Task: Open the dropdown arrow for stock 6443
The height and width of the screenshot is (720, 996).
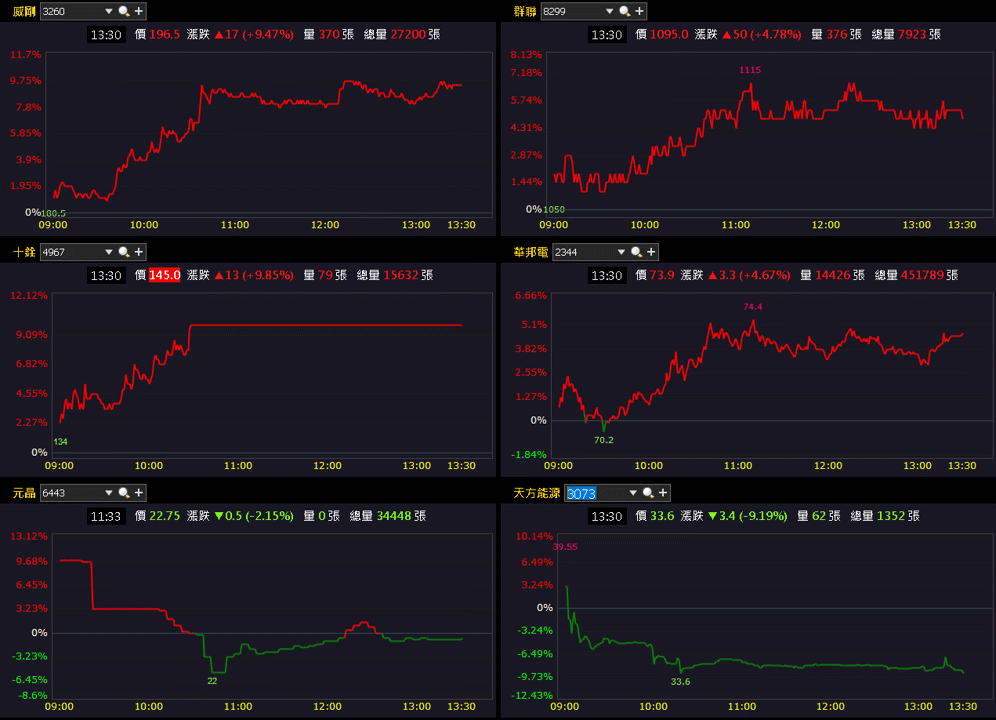Action: click(x=109, y=493)
